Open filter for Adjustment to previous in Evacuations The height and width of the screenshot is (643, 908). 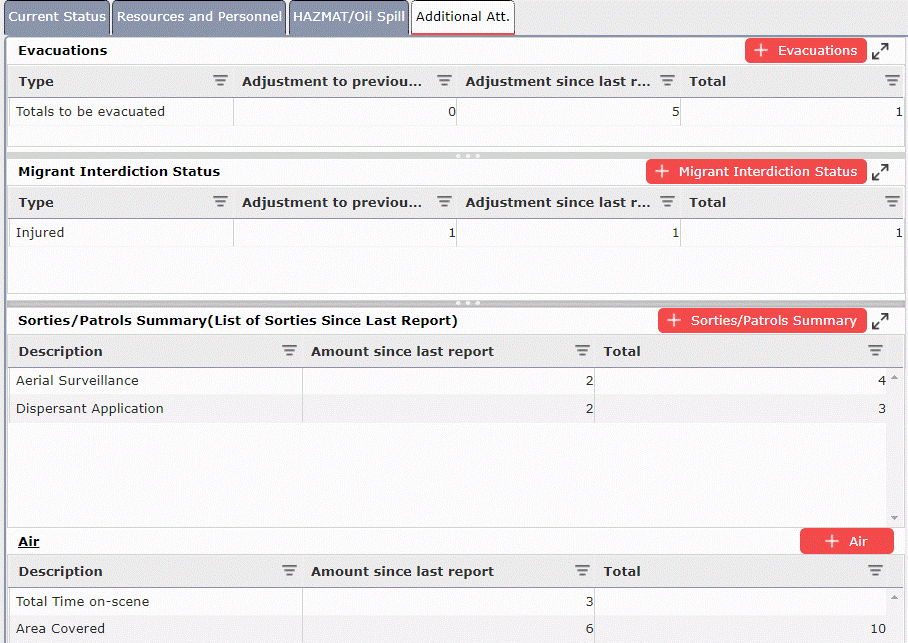click(x=444, y=81)
